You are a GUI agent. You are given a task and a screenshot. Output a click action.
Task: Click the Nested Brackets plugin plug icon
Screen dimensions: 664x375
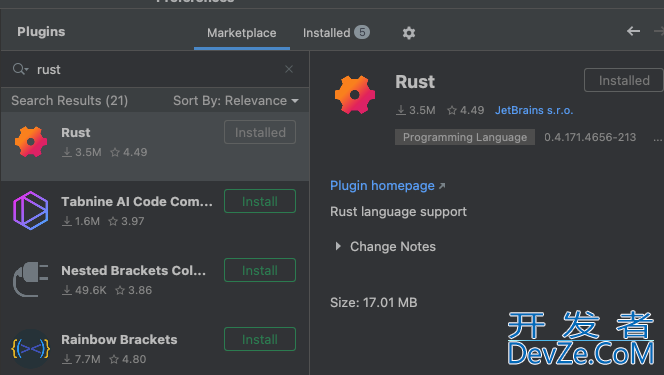[x=30, y=279]
